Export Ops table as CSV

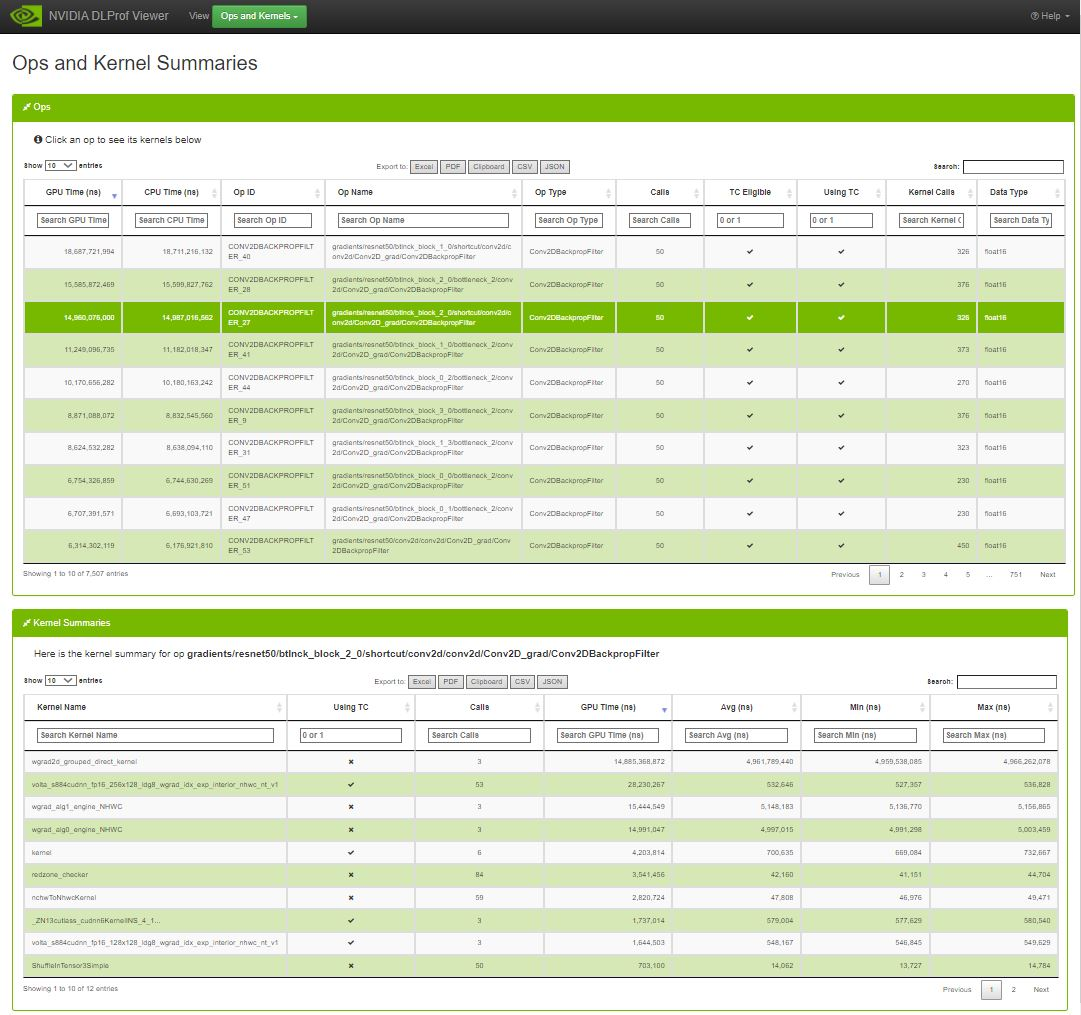tap(525, 167)
